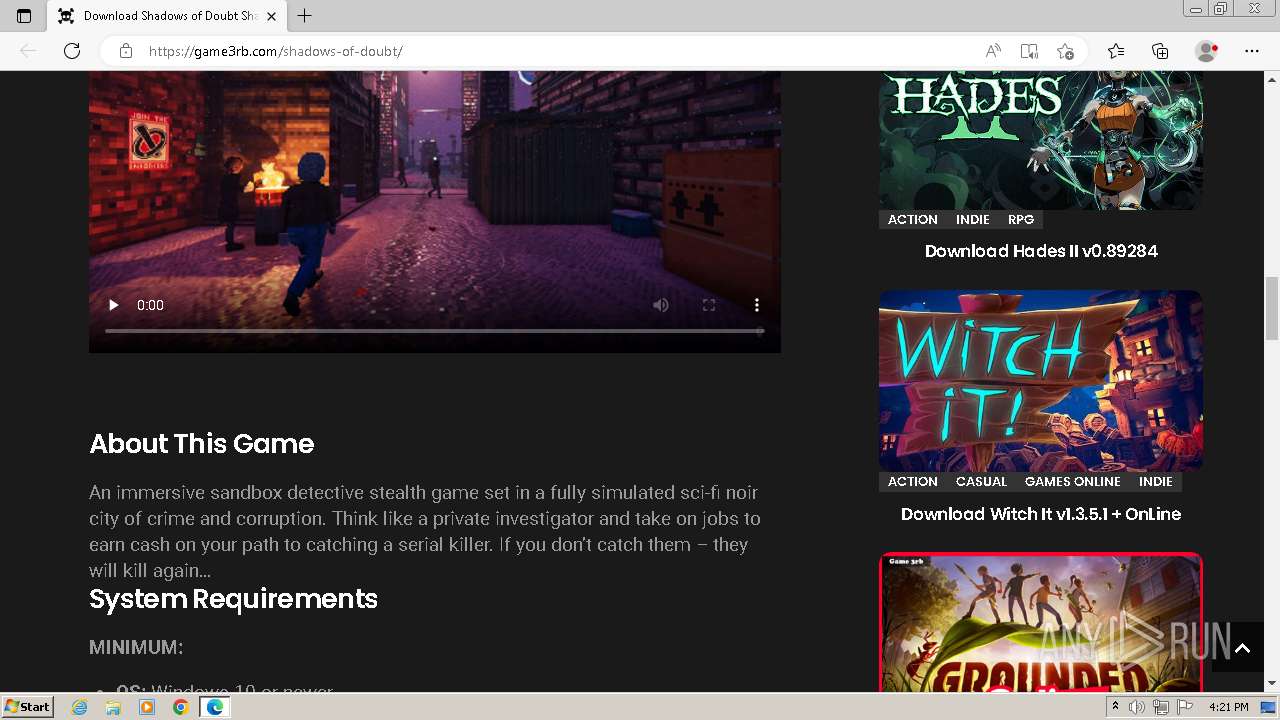Click the scroll-to-top arrow button
Viewport: 1280px width, 720px height.
(1242, 648)
